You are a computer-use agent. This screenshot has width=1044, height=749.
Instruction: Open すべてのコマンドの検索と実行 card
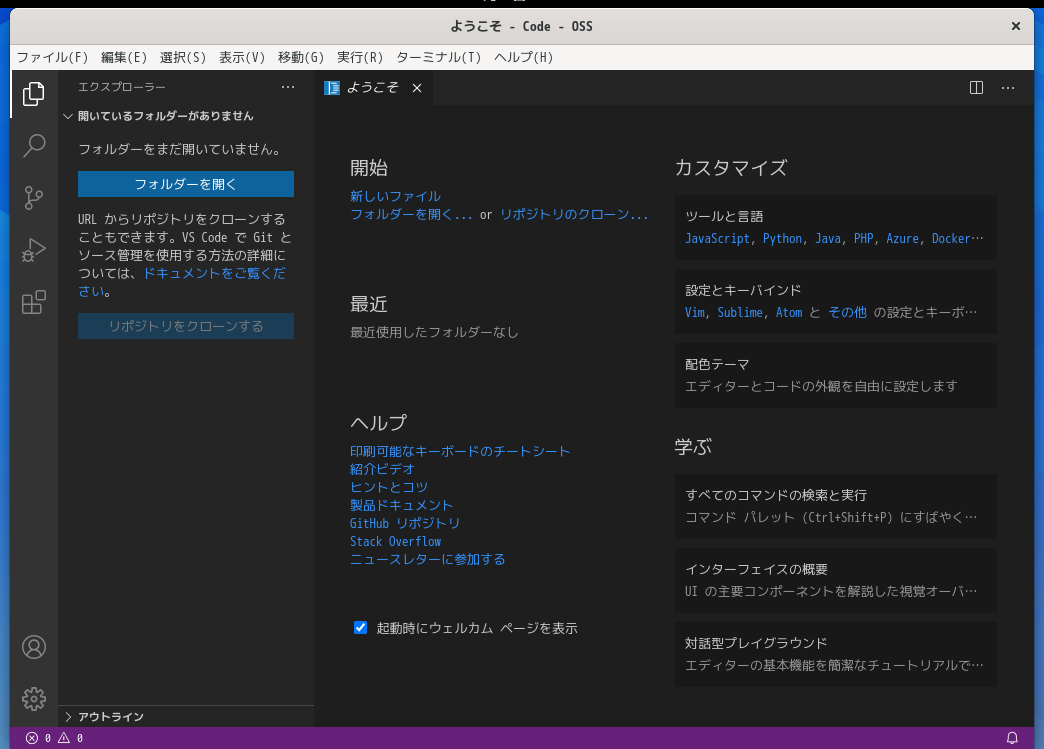(x=836, y=506)
